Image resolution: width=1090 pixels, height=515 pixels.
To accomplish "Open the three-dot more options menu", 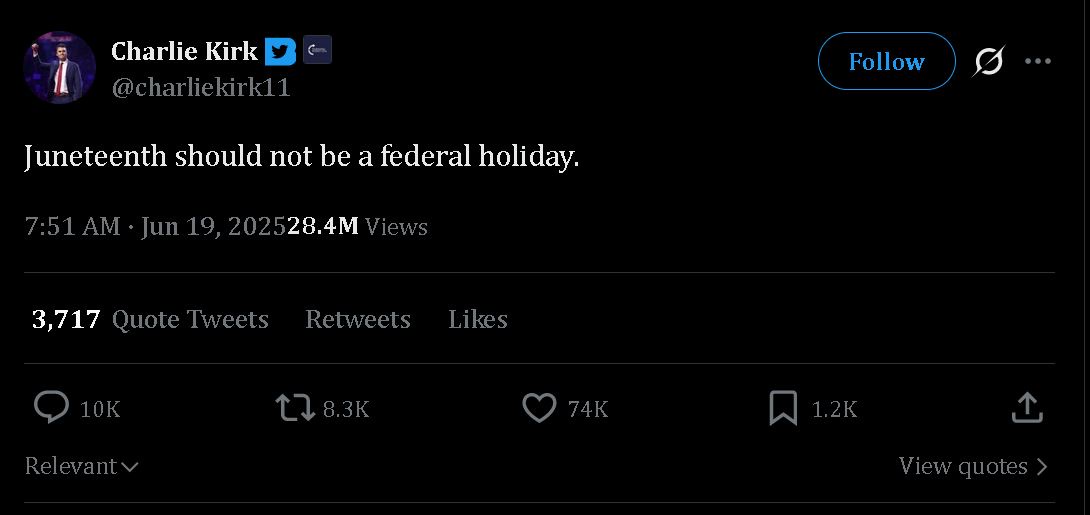I will tap(1038, 61).
